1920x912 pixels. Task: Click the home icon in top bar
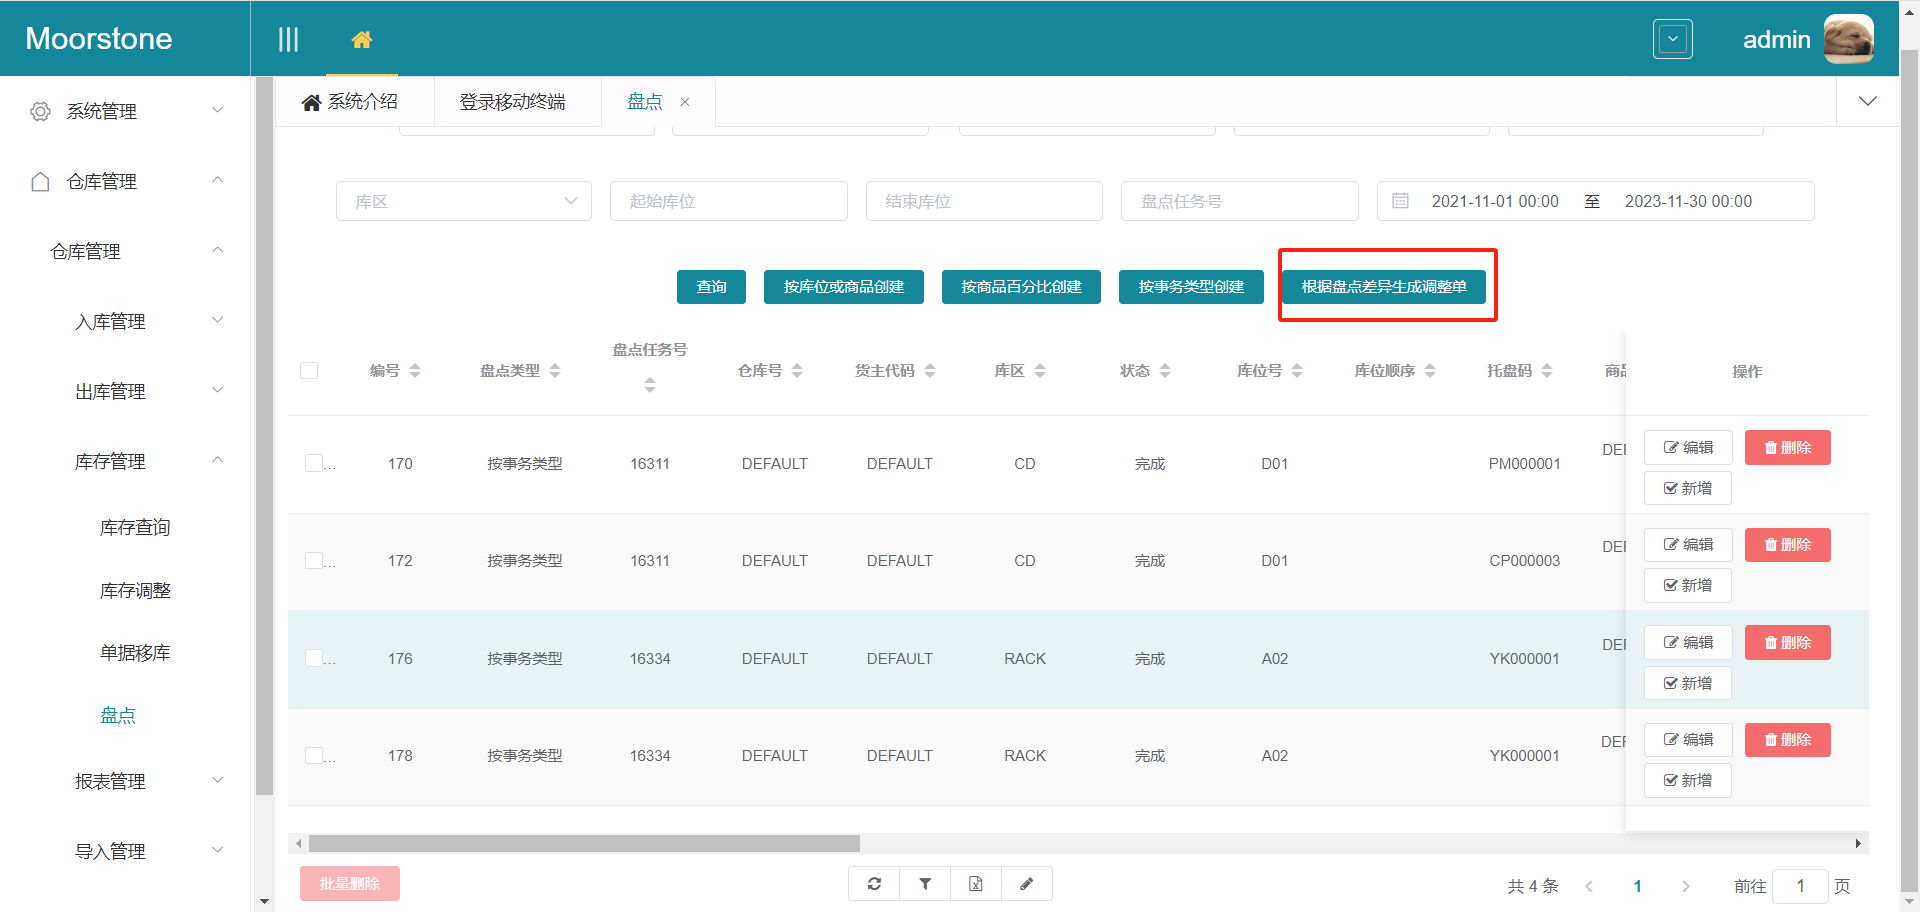coord(362,40)
